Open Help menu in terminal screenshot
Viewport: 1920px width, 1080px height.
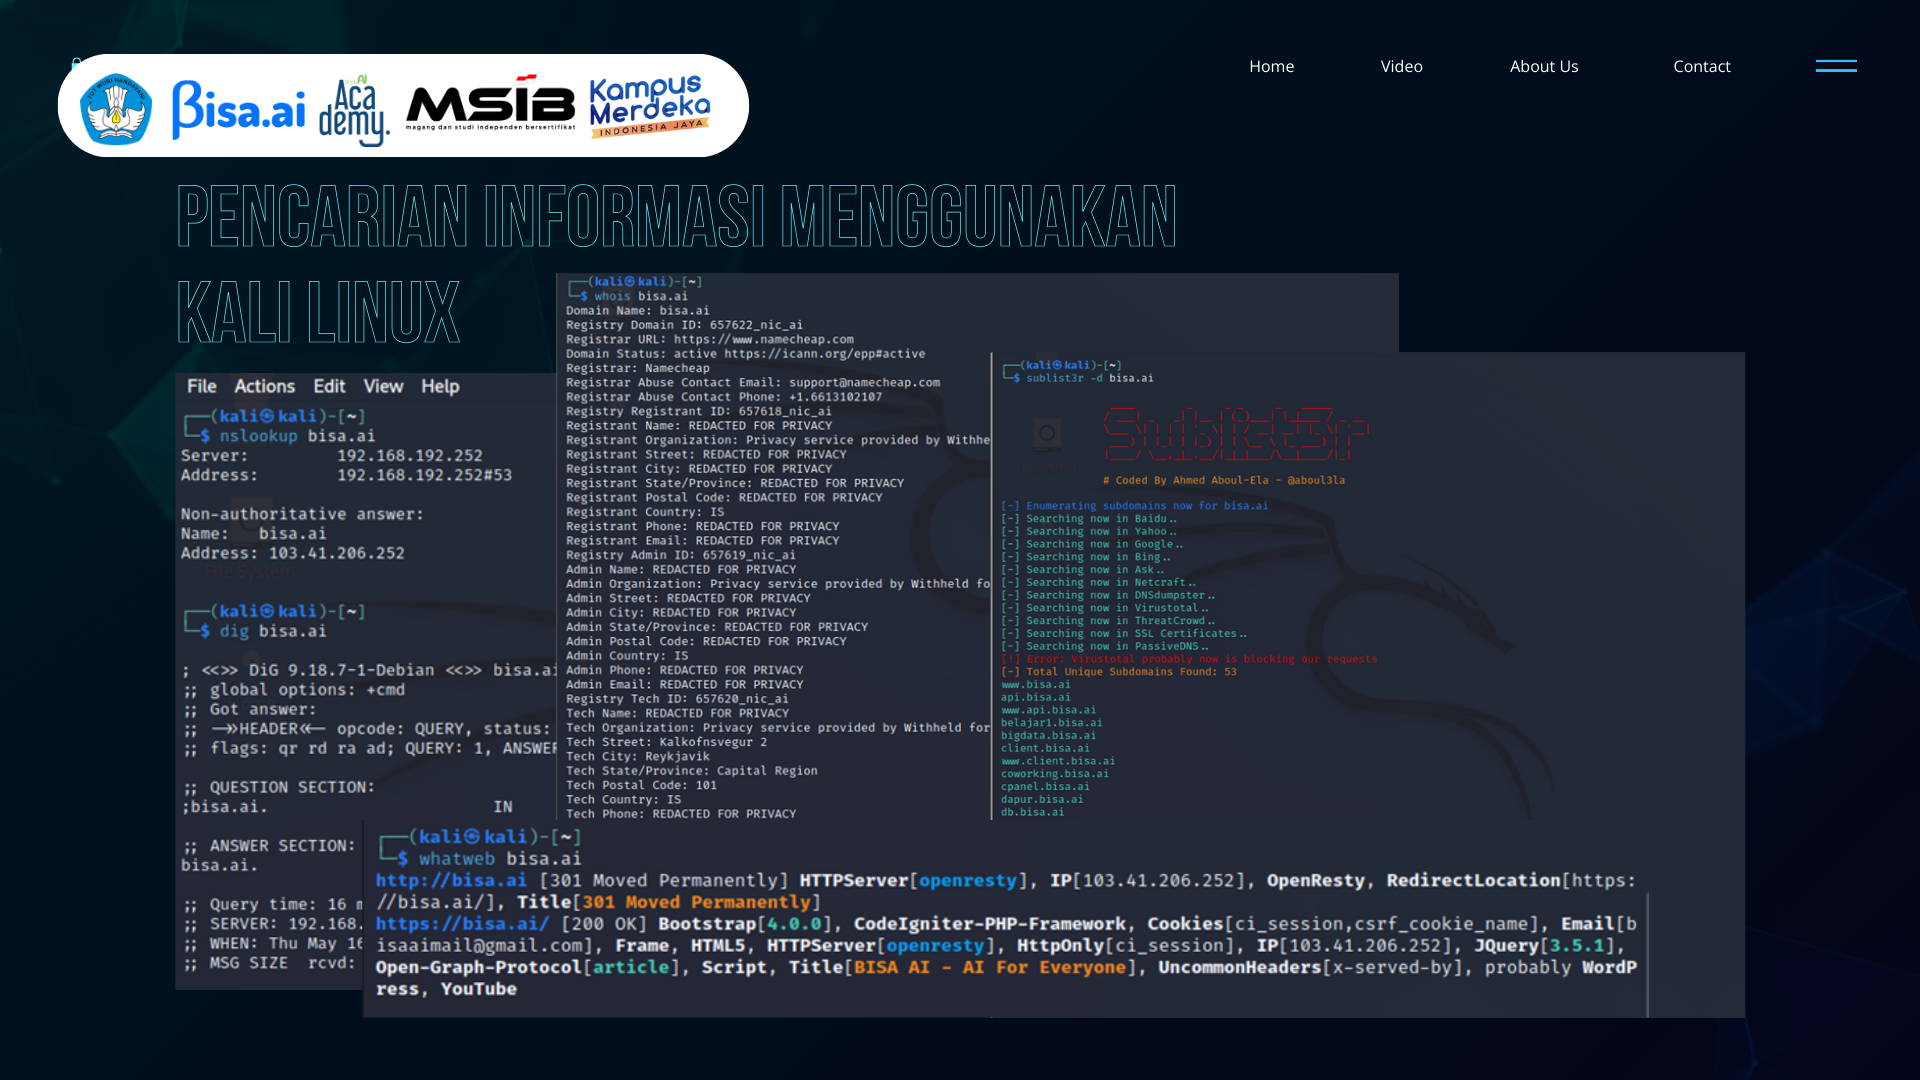coord(440,386)
